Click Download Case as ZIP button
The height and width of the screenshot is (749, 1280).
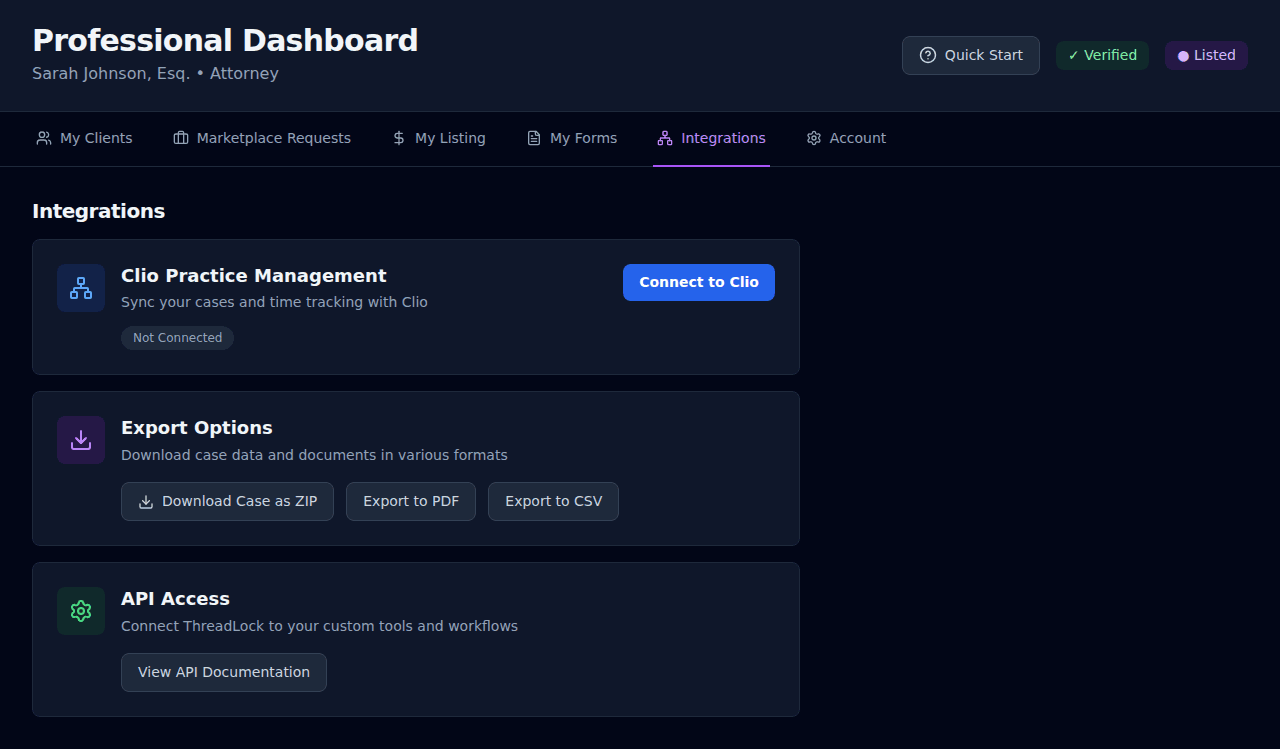(x=227, y=502)
